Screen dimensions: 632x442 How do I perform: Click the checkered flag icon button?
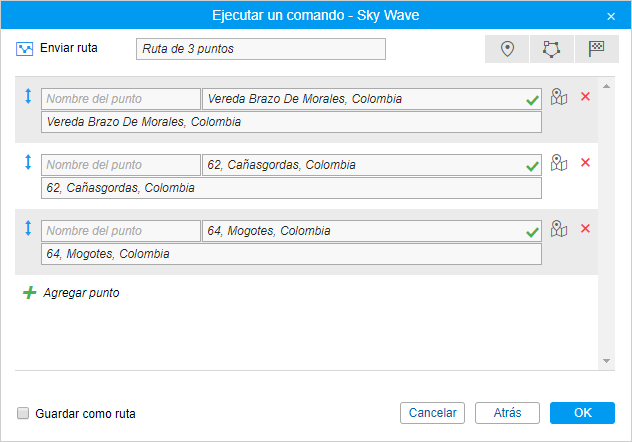pos(597,49)
